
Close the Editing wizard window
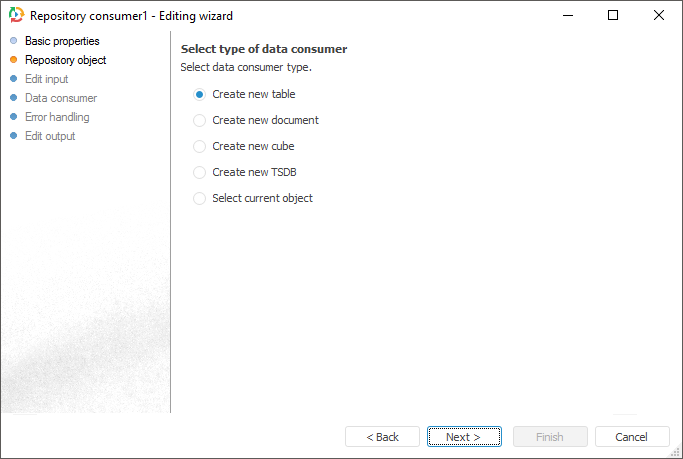click(x=658, y=15)
